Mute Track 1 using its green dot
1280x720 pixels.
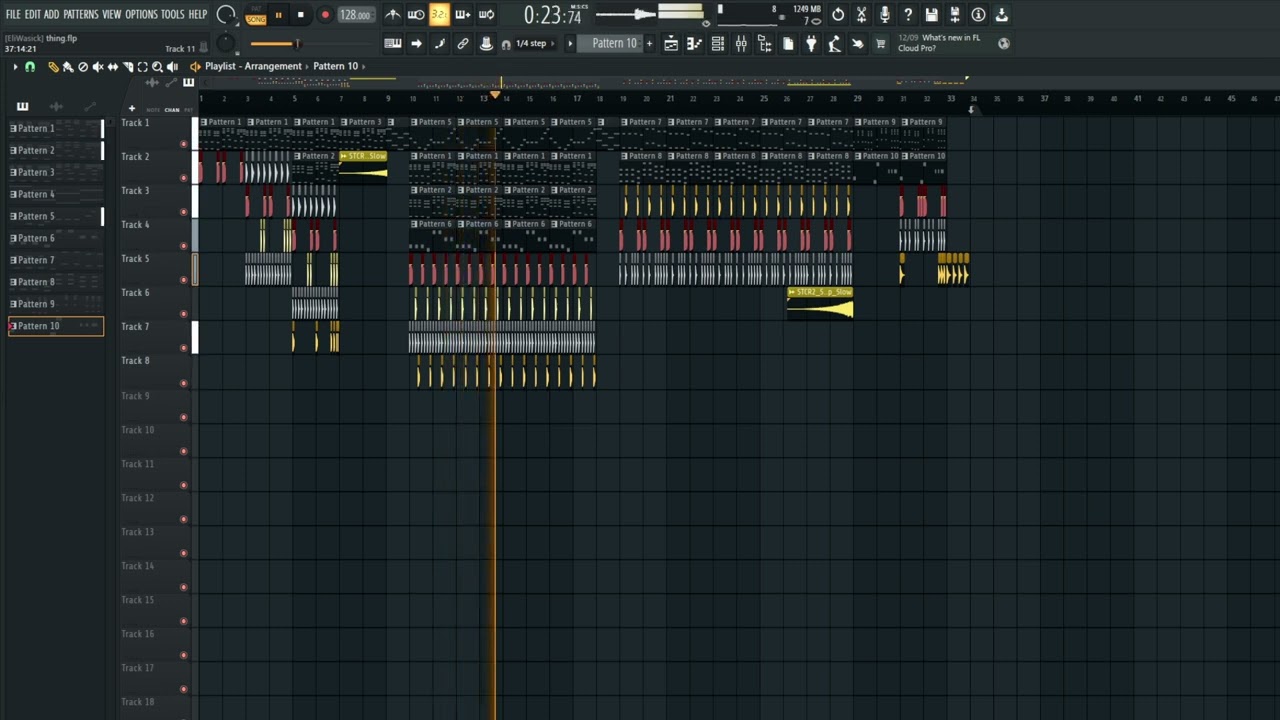(x=183, y=144)
